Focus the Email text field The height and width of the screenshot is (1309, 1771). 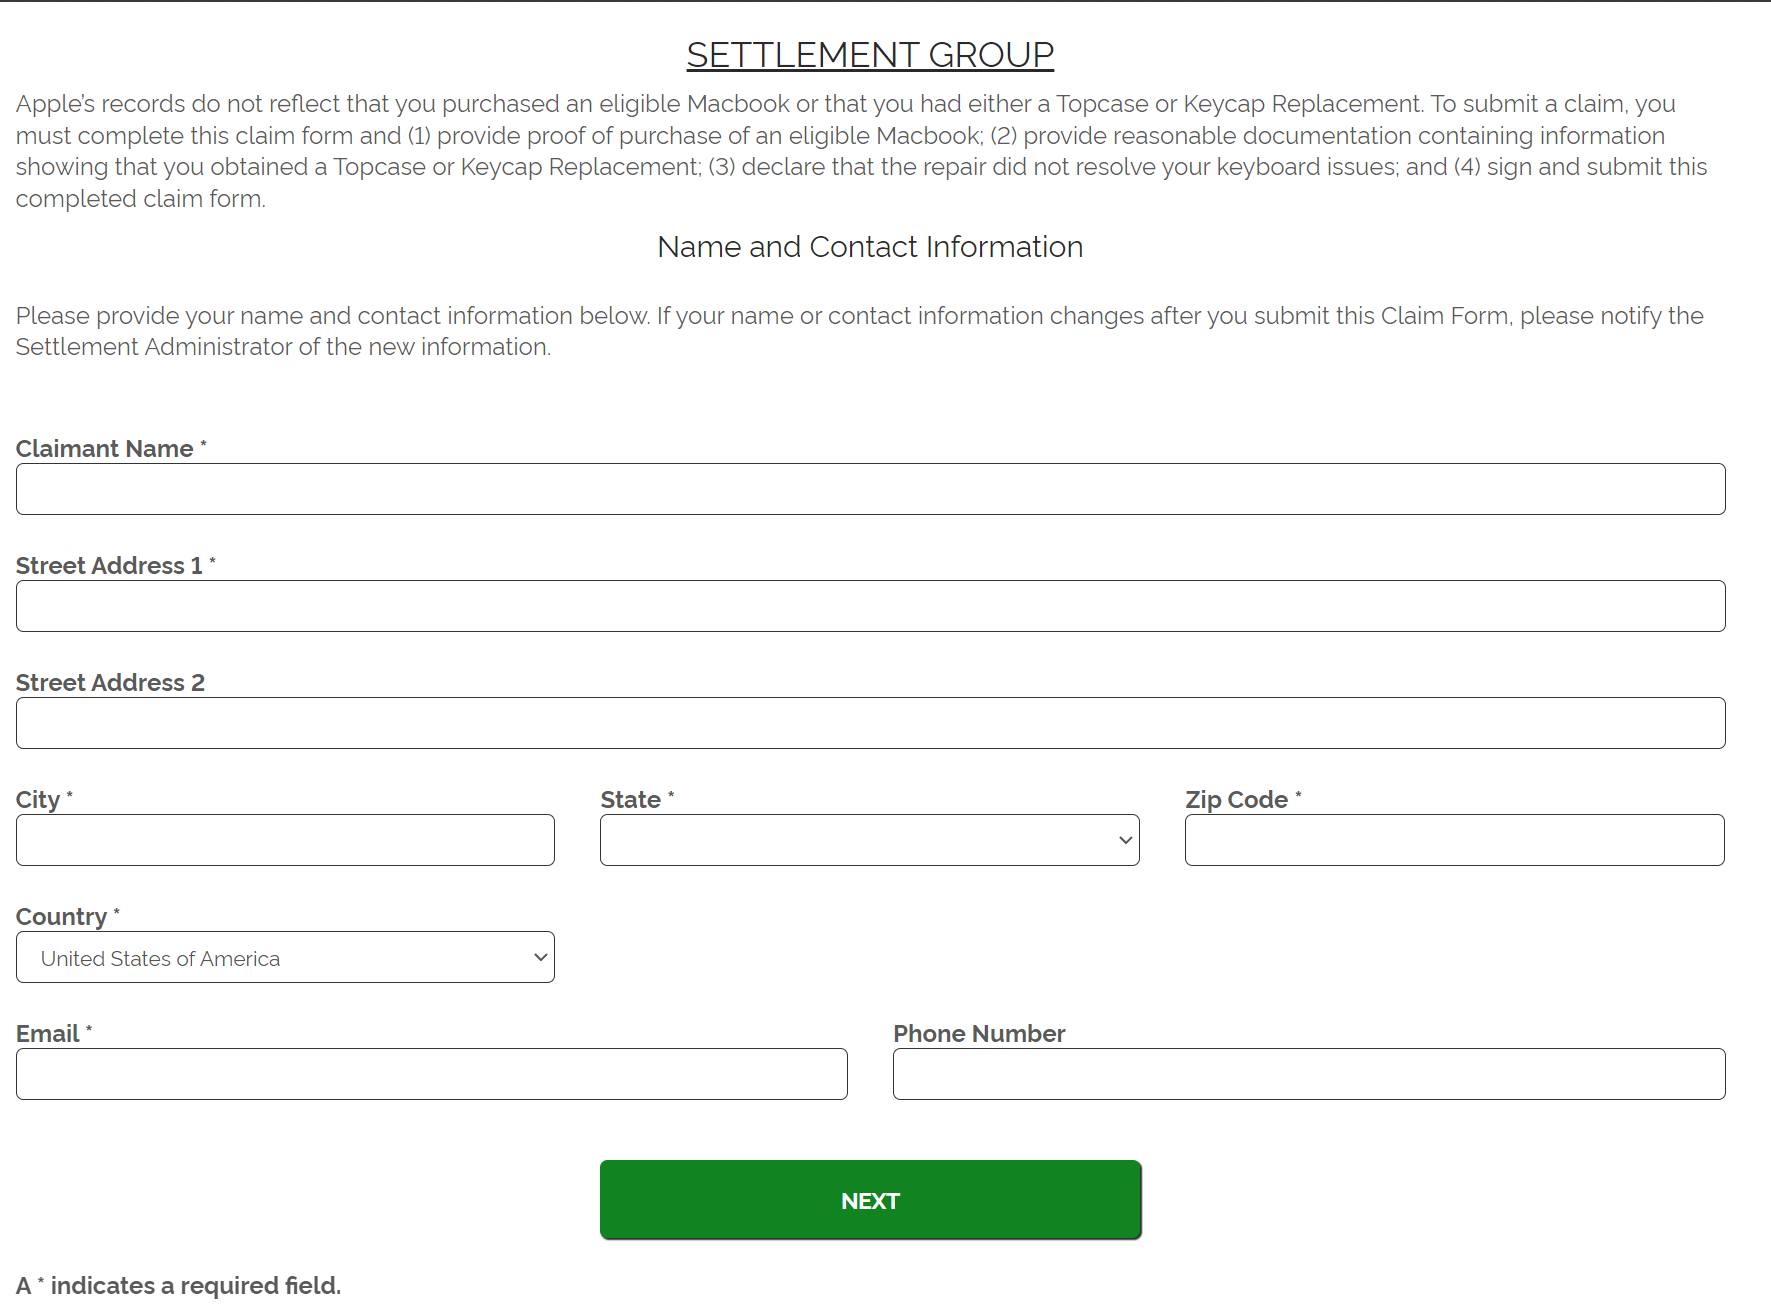(x=431, y=1074)
